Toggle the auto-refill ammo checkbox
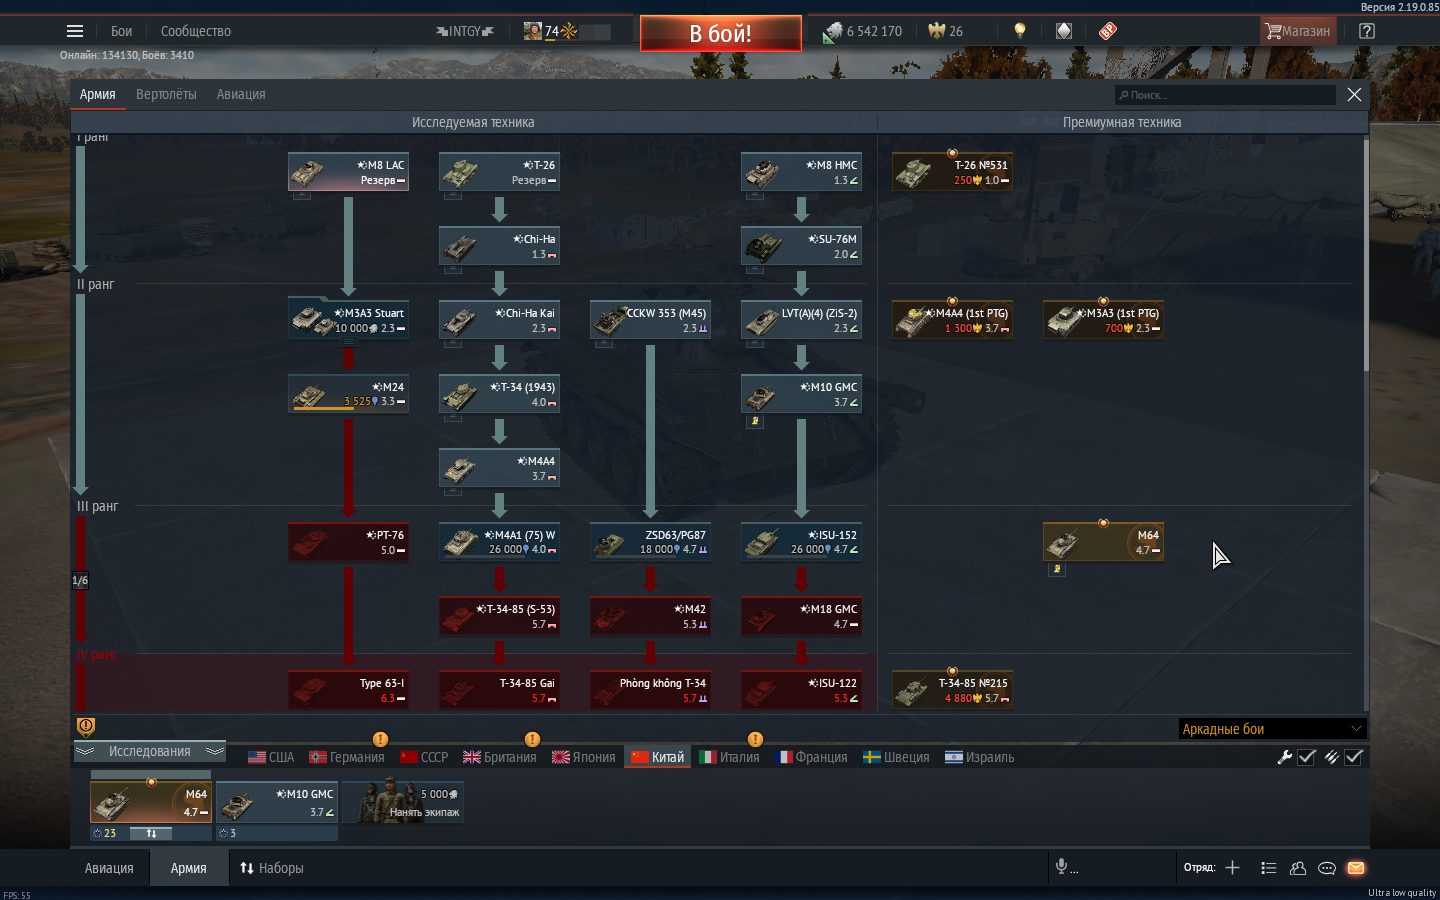 pos(1354,757)
